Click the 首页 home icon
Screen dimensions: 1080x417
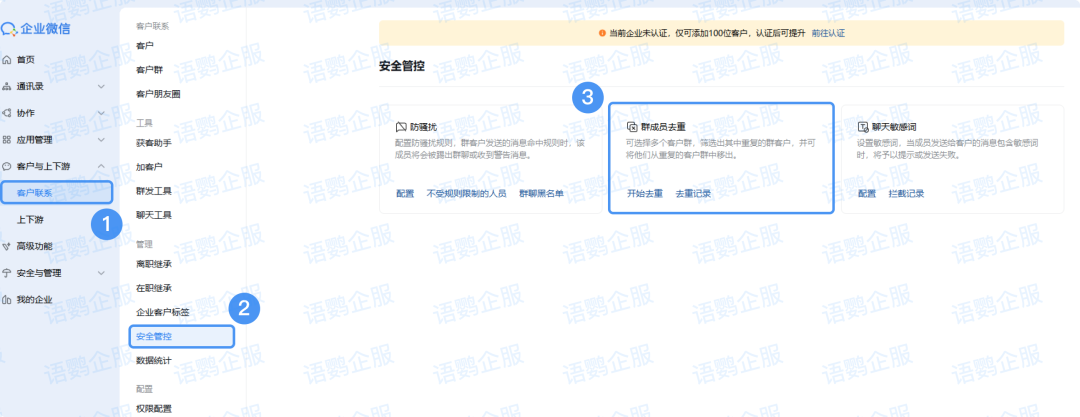8,60
